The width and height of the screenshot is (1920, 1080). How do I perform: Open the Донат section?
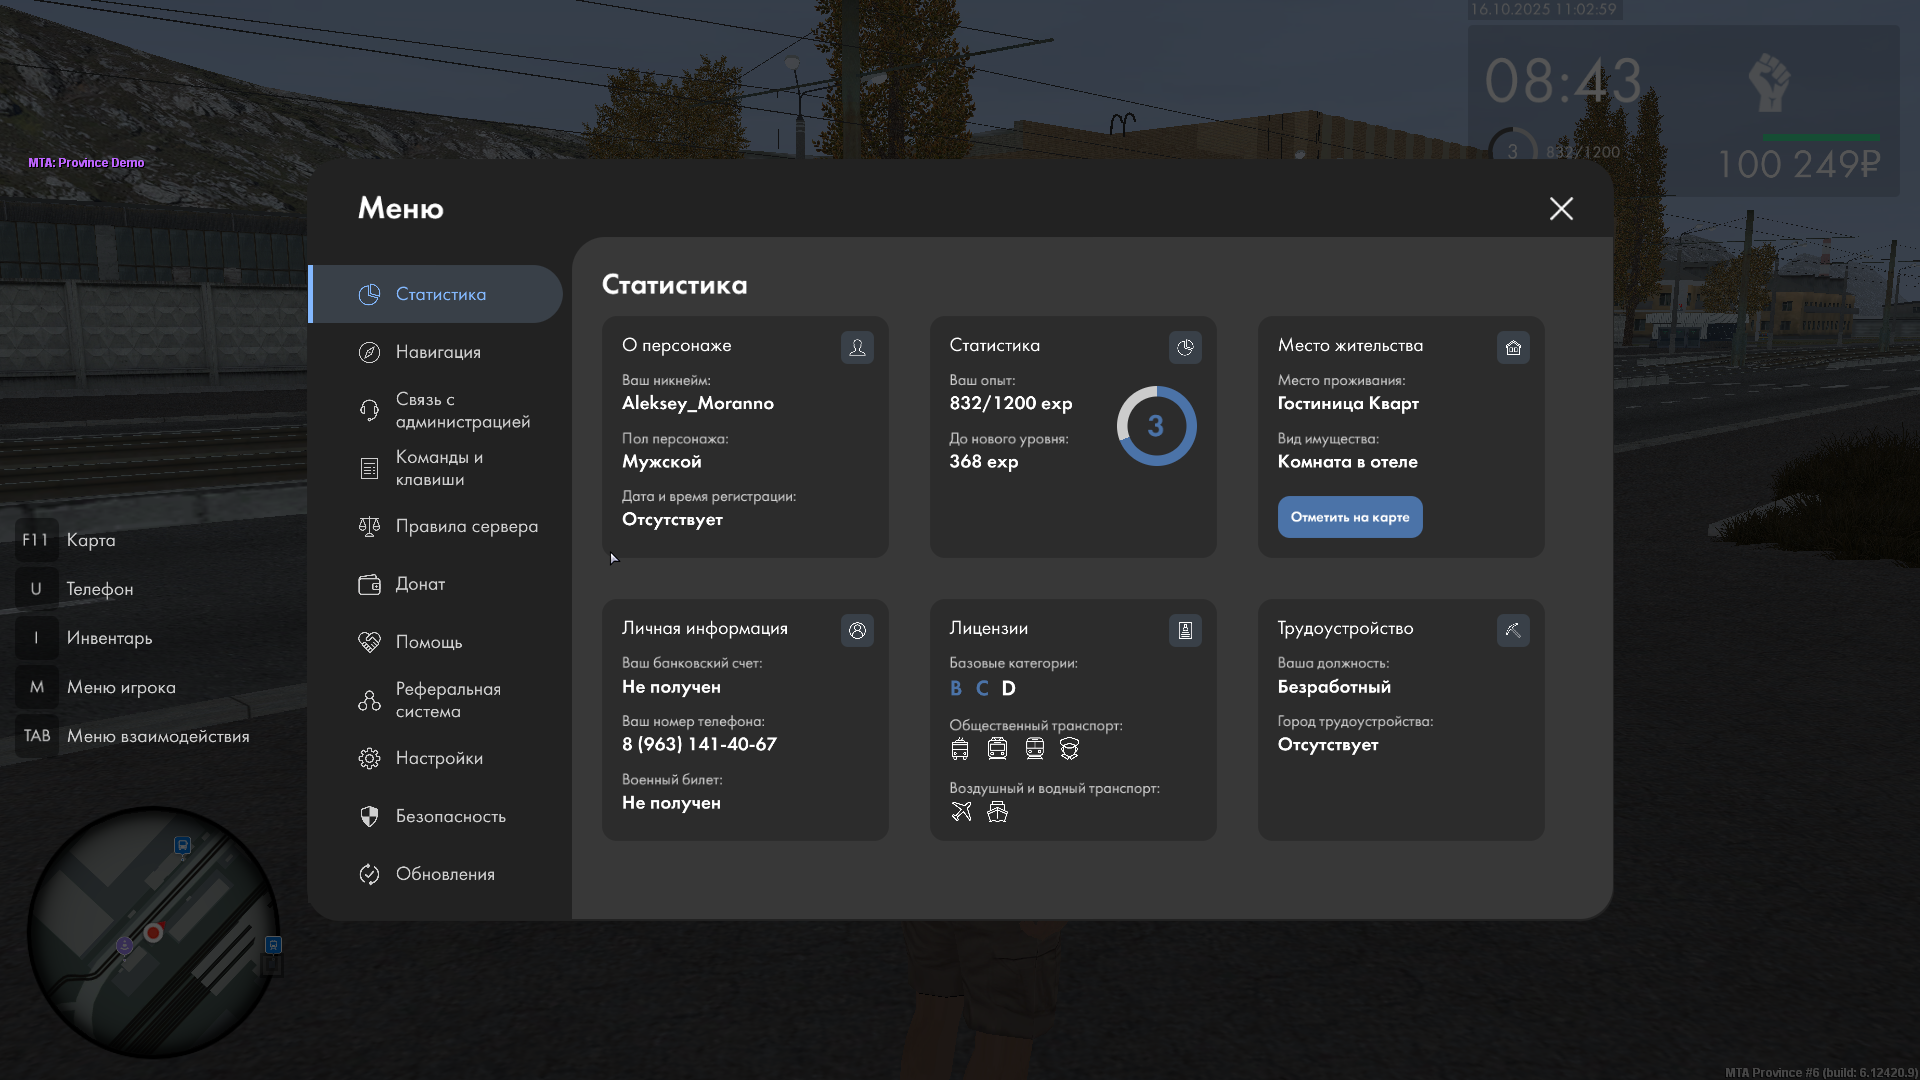tap(420, 584)
